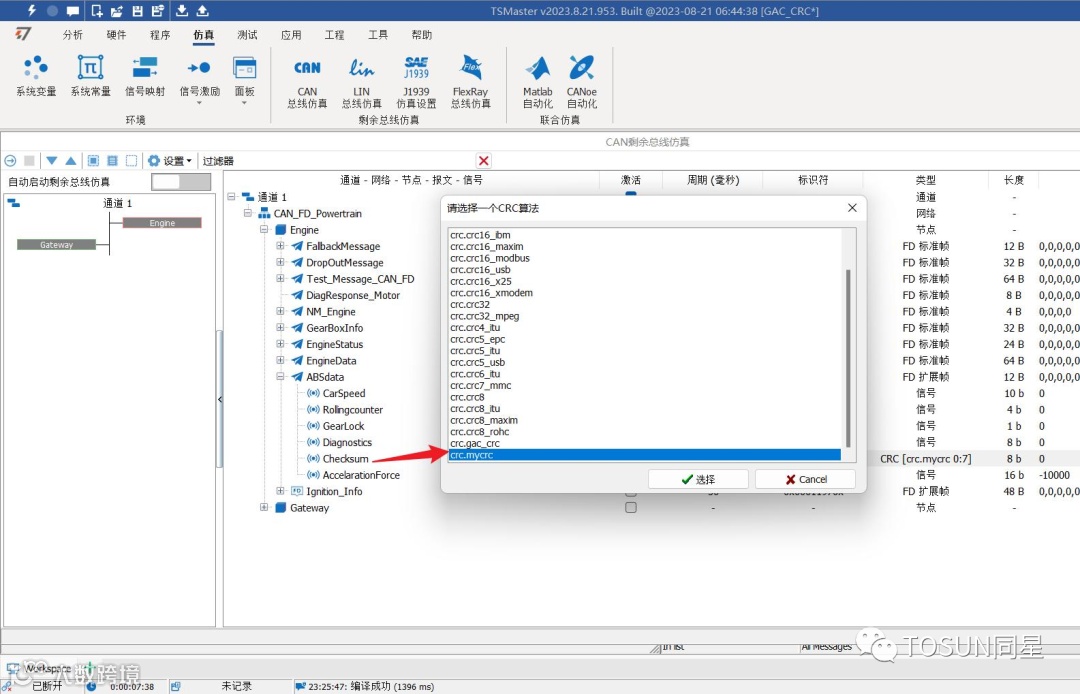Viewport: 1080px width, 694px height.
Task: Expand the FallbackMessage node
Action: pos(280,246)
